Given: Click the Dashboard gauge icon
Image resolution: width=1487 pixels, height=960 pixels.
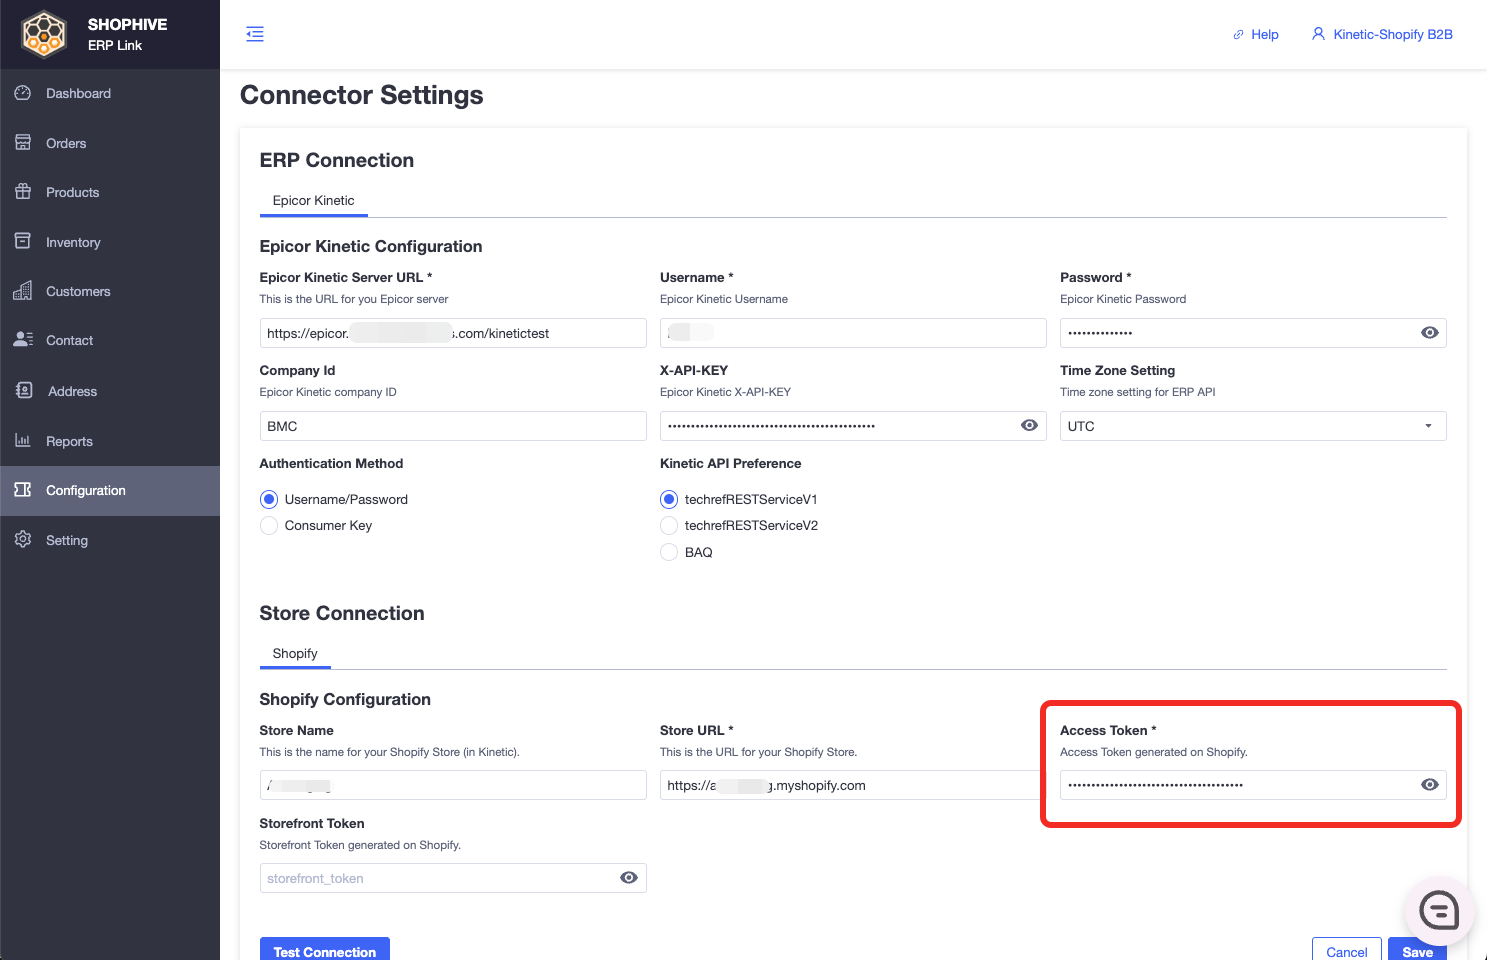Looking at the screenshot, I should (x=23, y=93).
